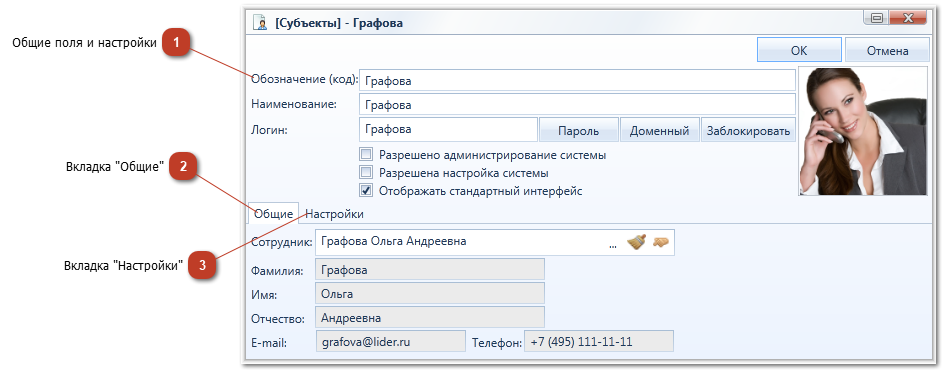This screenshot has height=373, width=945.
Task: Click the broom clear icon in Сотрудник field
Action: (x=636, y=242)
